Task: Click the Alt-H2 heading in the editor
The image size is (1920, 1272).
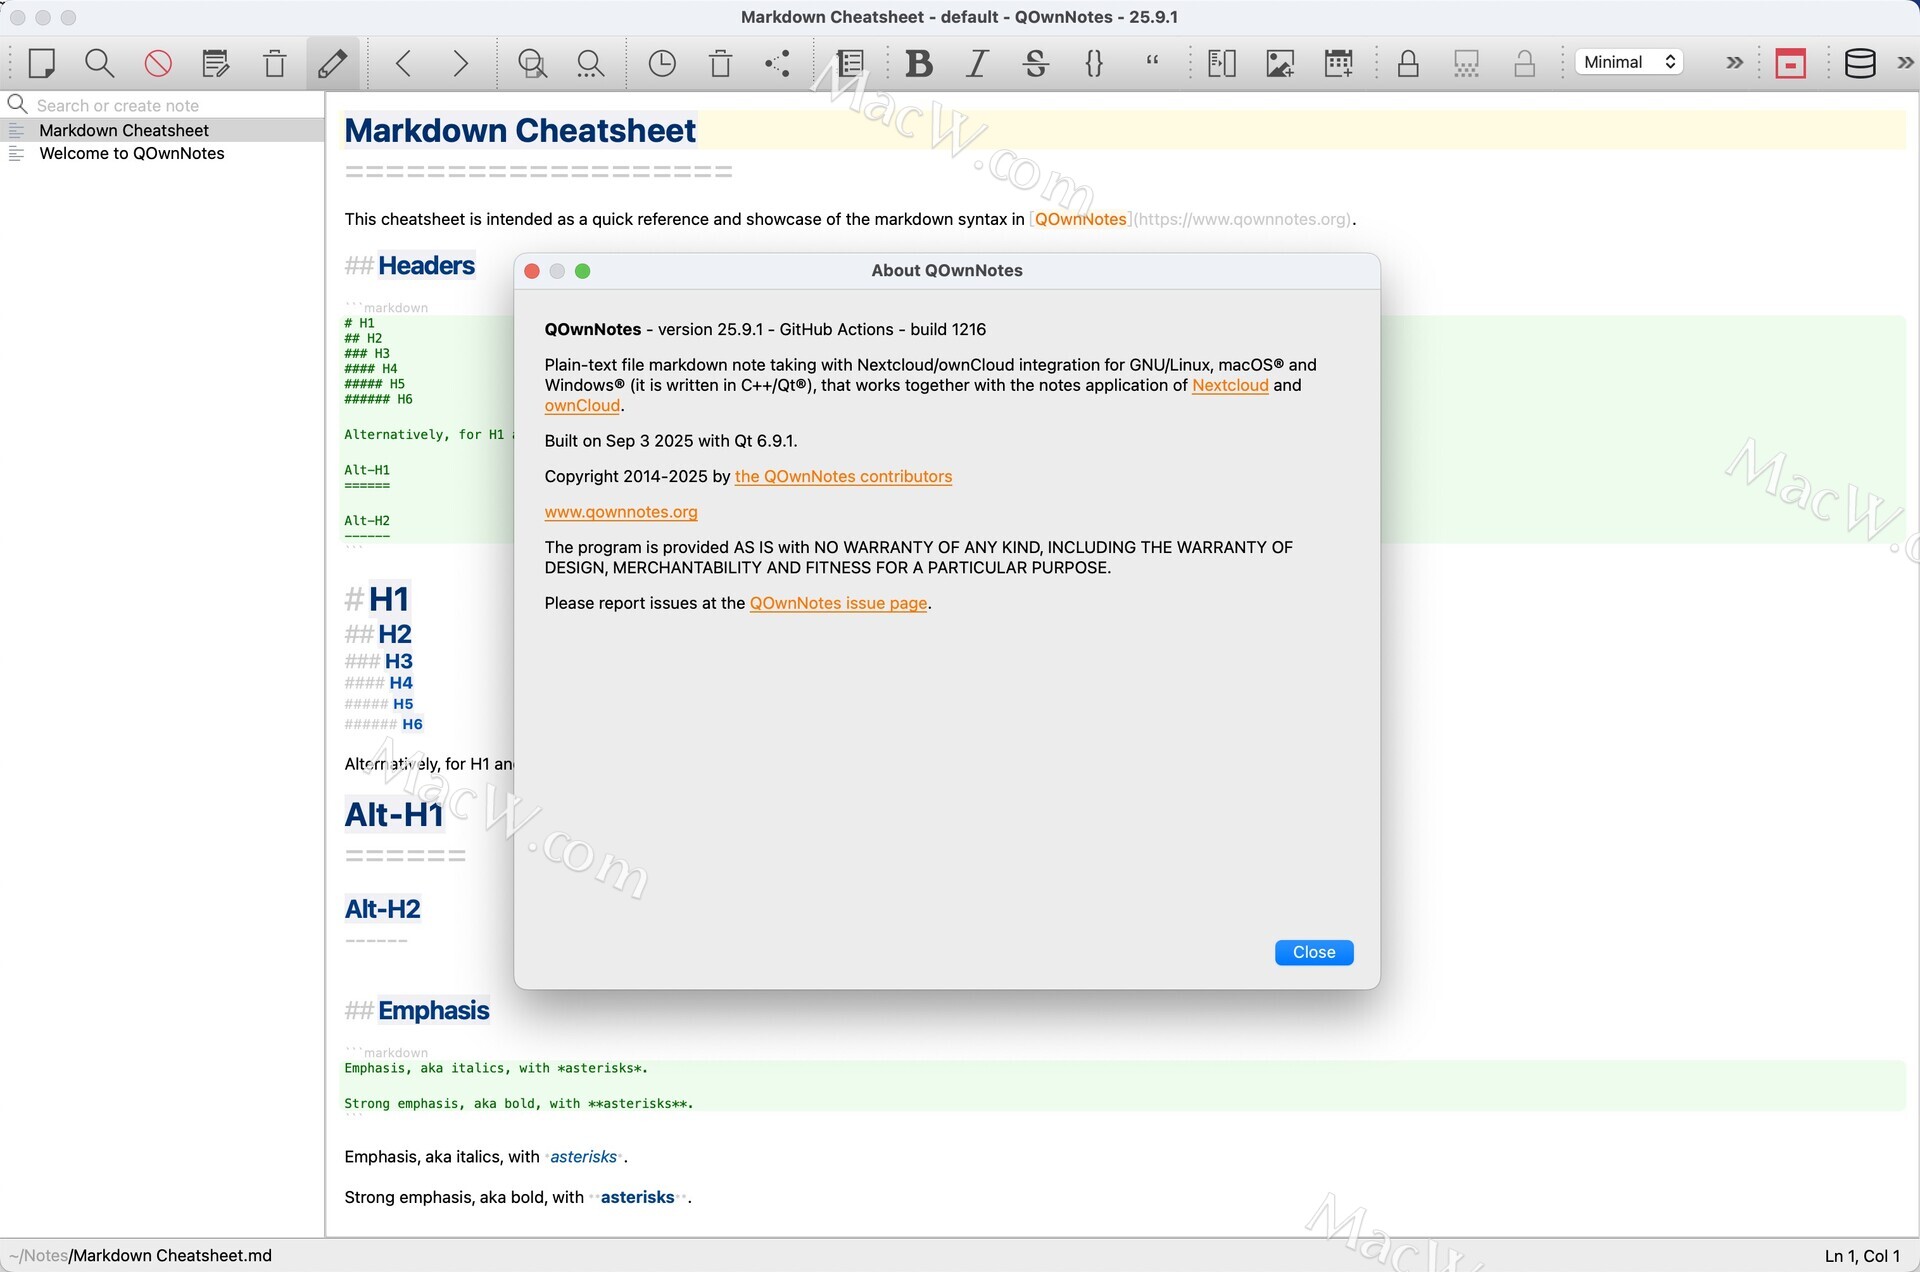Action: pyautogui.click(x=382, y=908)
